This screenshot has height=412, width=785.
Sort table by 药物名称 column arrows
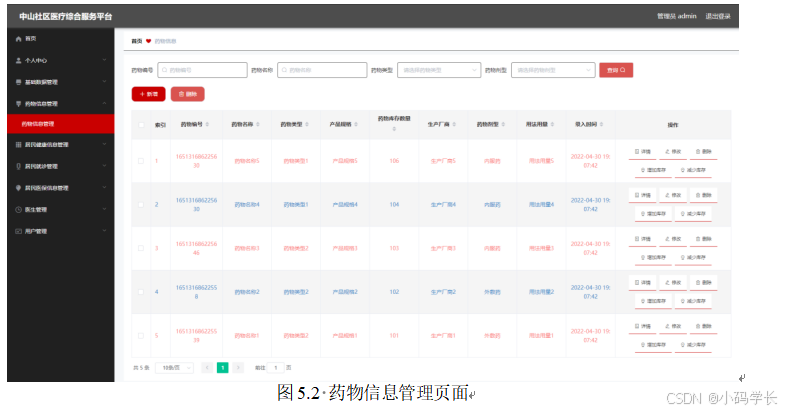click(258, 124)
